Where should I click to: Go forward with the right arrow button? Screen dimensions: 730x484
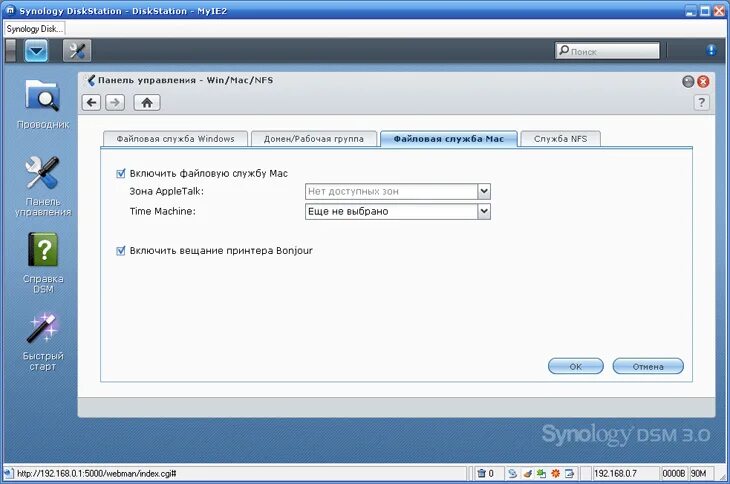click(x=115, y=102)
